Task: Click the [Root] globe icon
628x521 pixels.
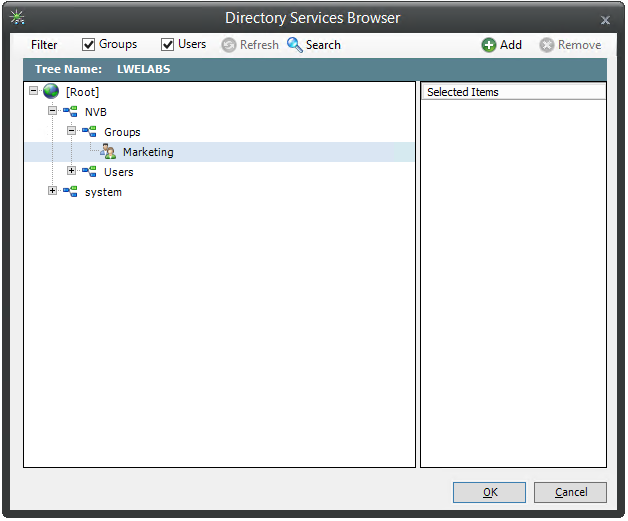Action: (x=51, y=91)
